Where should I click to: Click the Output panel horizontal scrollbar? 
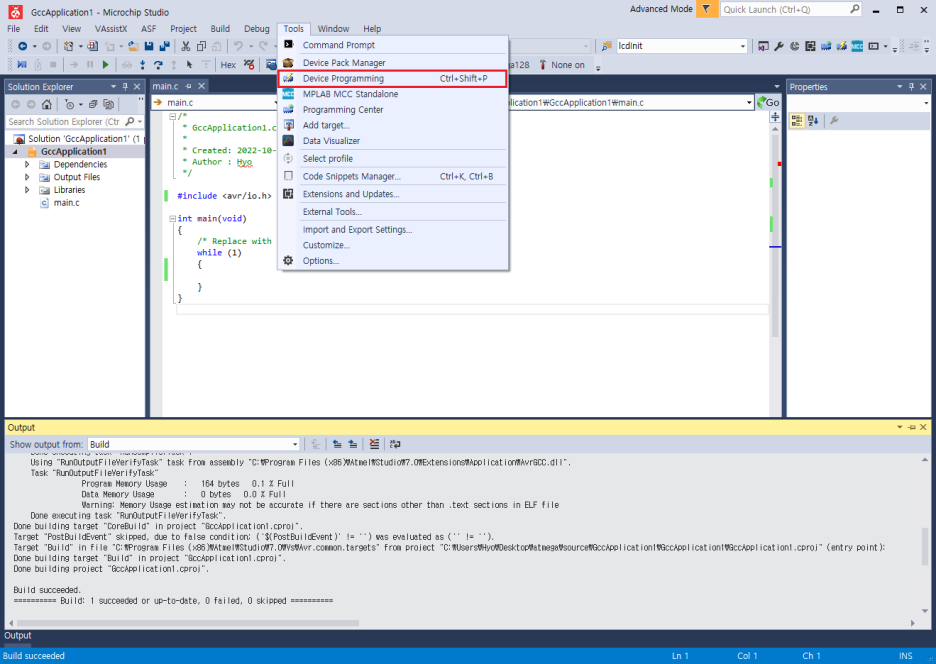point(188,623)
